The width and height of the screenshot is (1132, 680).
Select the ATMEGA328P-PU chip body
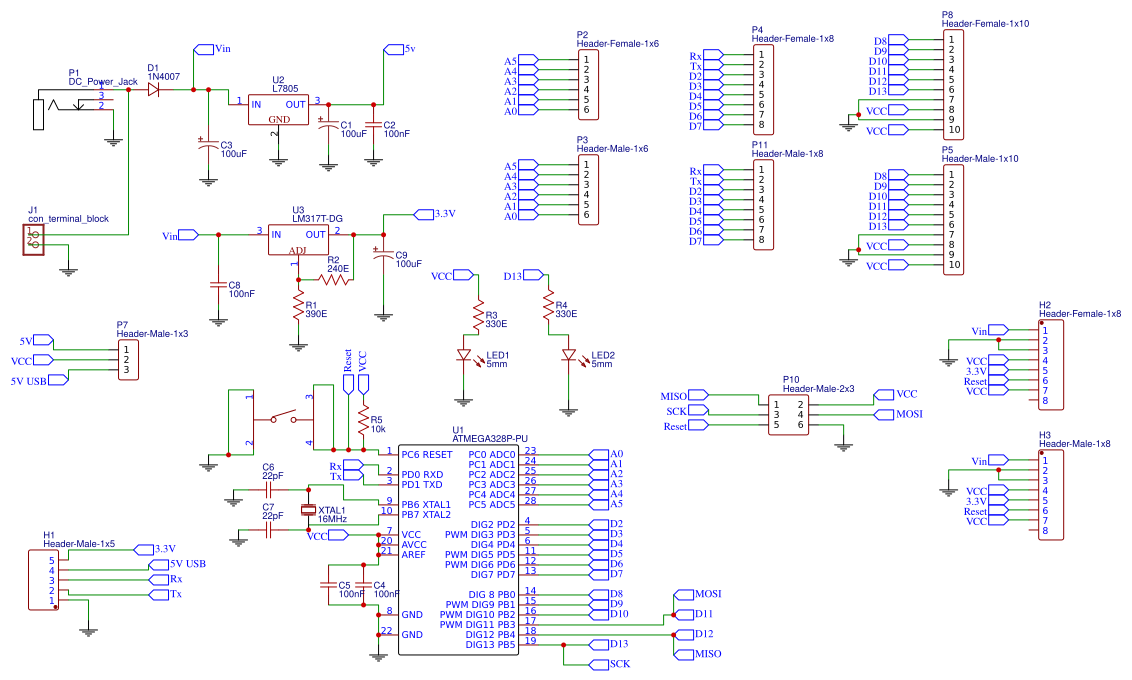458,549
